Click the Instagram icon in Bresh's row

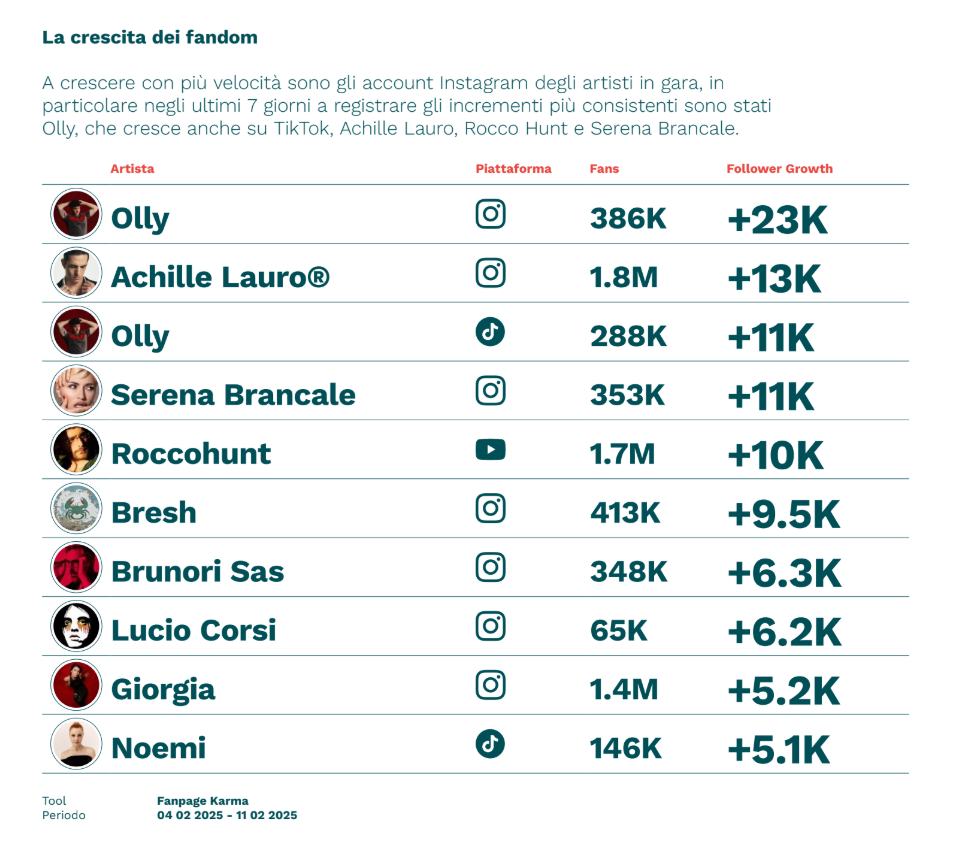tap(490, 509)
